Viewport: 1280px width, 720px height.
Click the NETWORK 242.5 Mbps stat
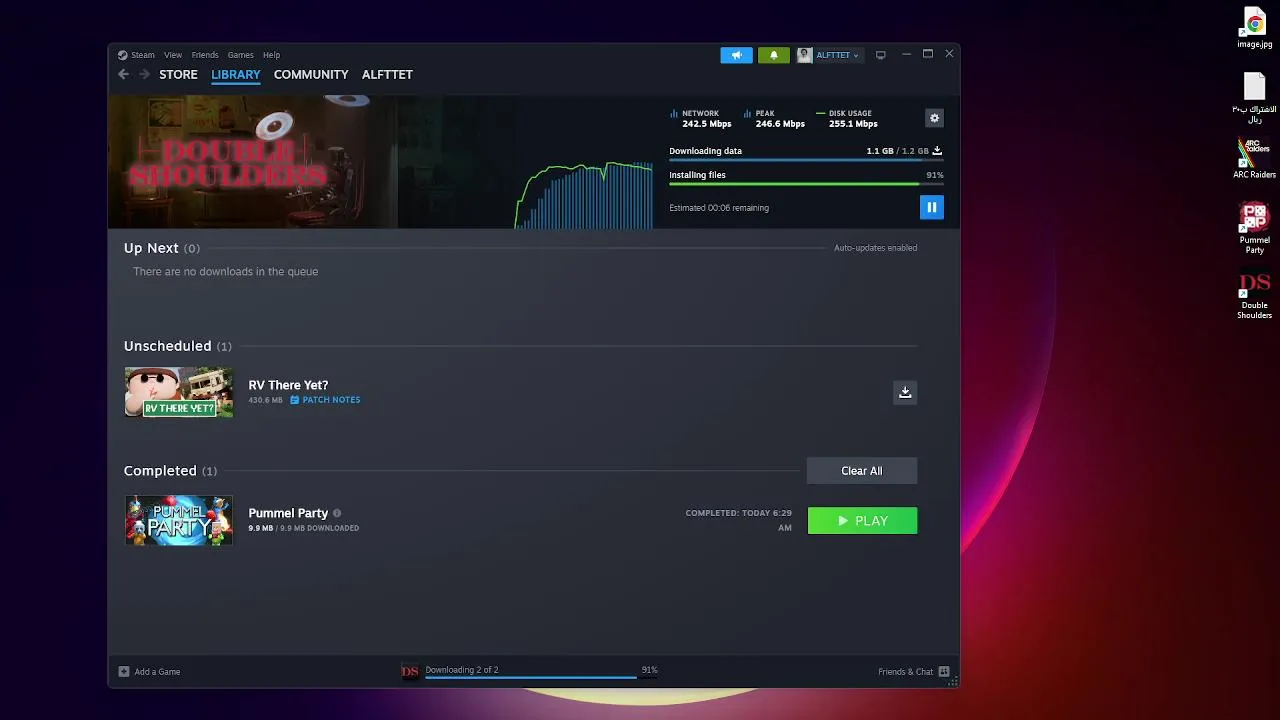[701, 119]
